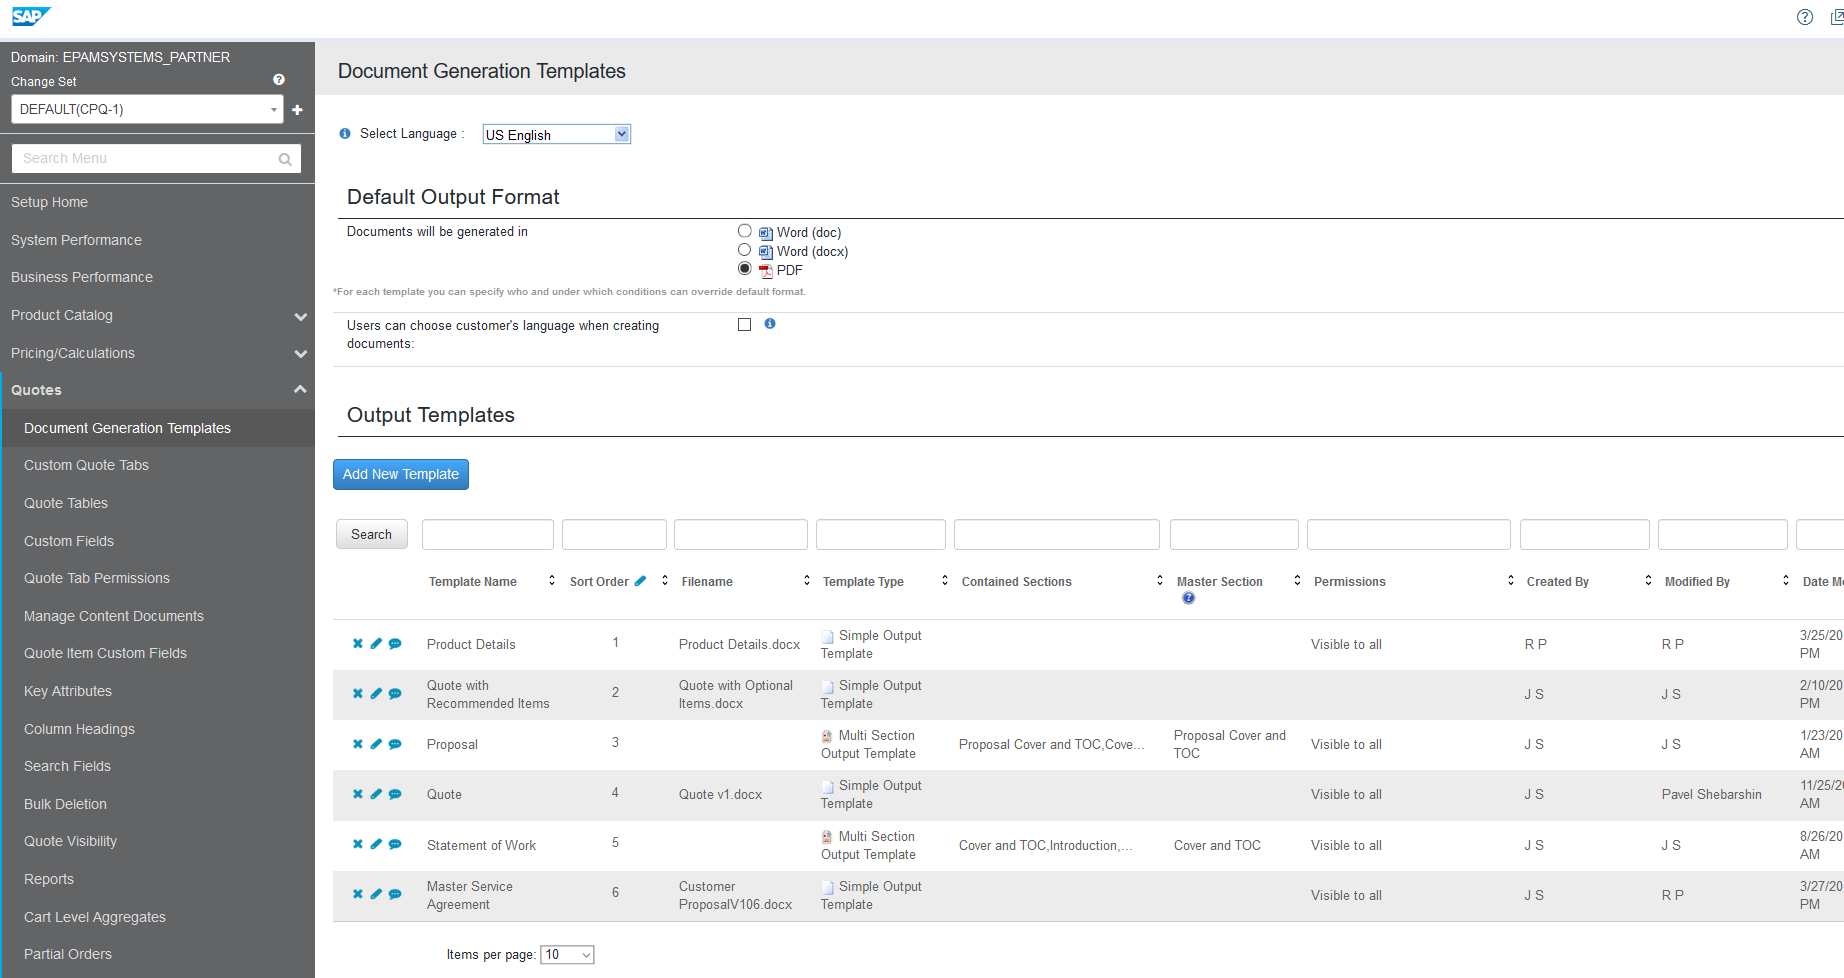Go to Quote Tables
The image size is (1844, 978).
click(x=66, y=503)
